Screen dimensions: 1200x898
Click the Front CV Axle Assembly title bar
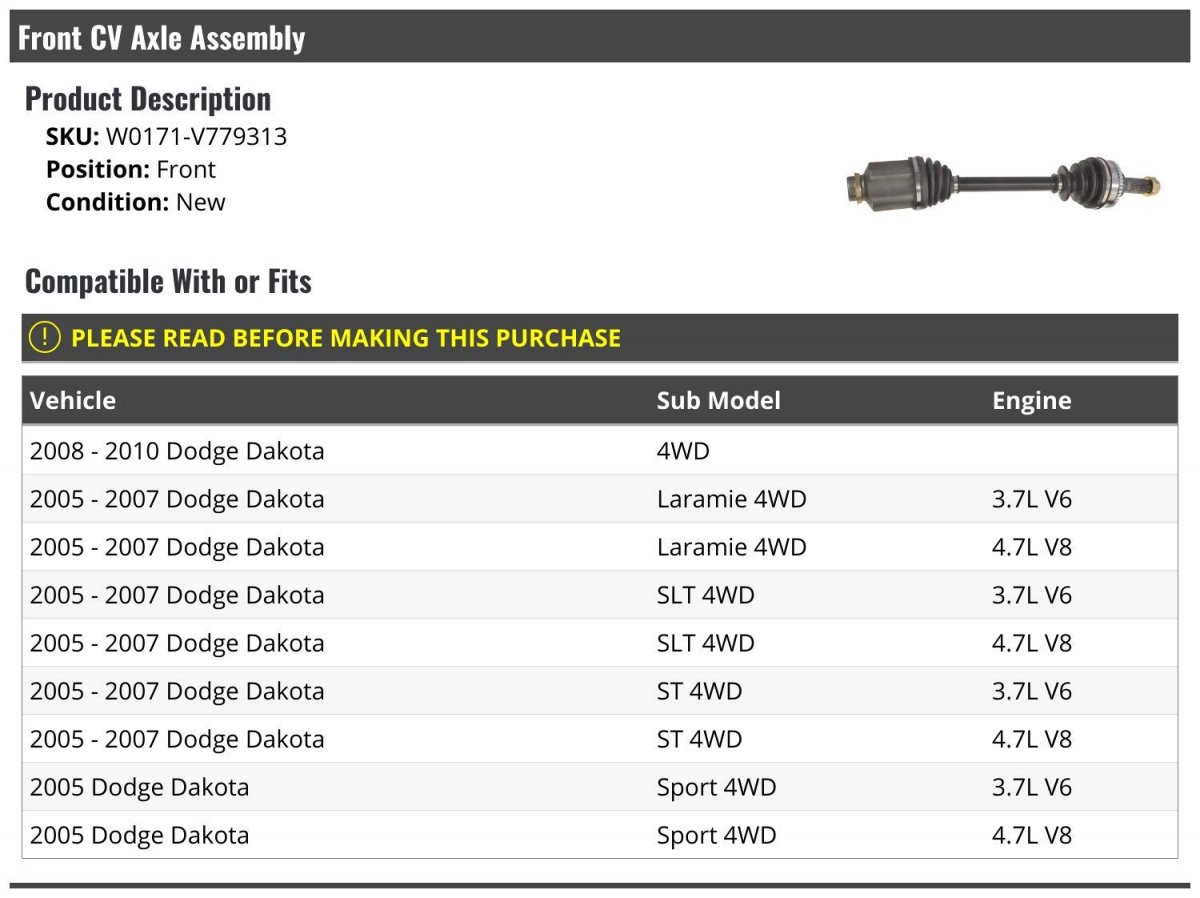click(x=600, y=37)
